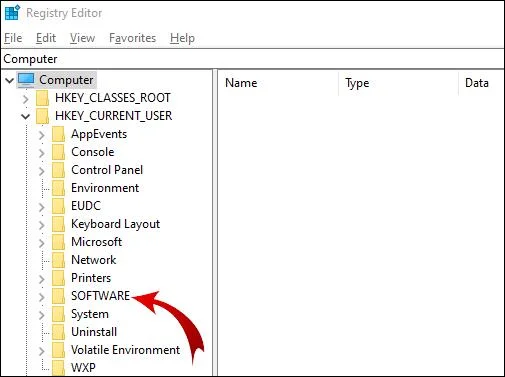Click the Volatile Environment folder icon

[x=59, y=350]
